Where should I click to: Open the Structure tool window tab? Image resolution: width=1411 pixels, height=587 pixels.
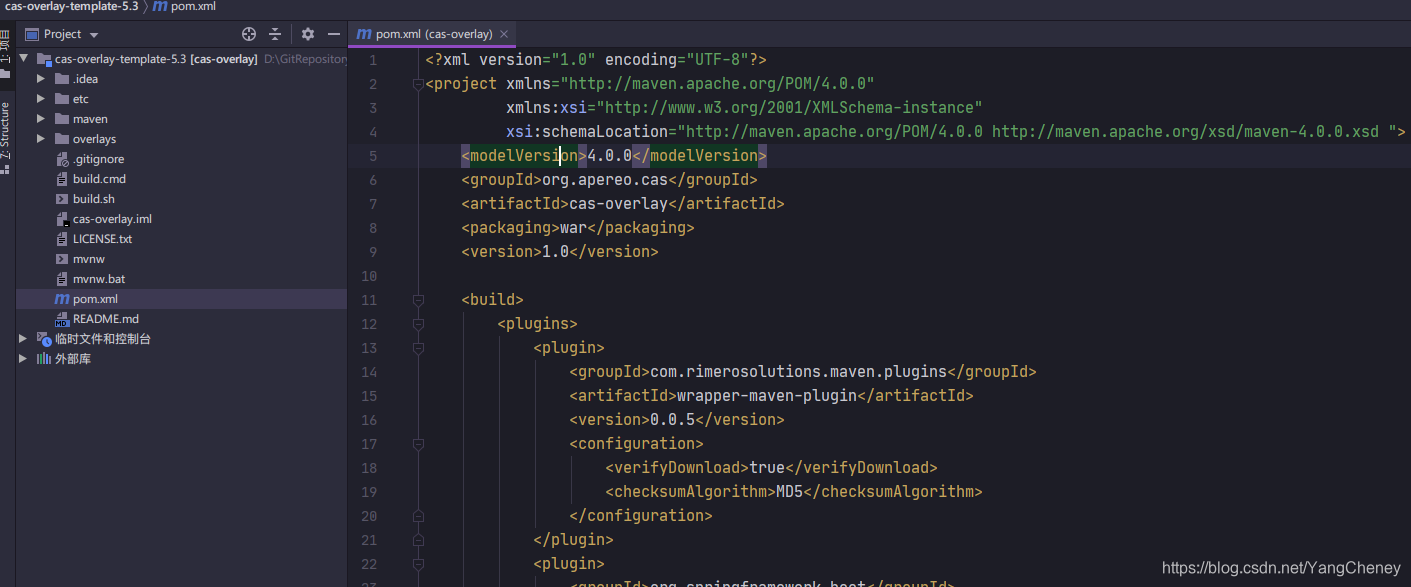click(x=6, y=137)
